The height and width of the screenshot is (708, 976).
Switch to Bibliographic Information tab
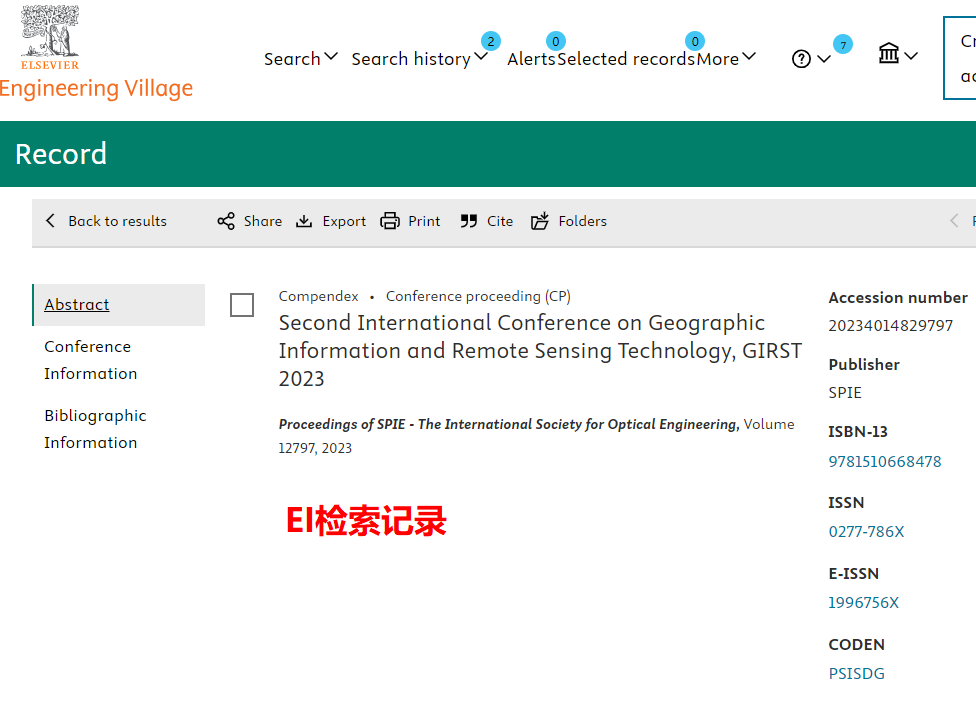point(95,429)
